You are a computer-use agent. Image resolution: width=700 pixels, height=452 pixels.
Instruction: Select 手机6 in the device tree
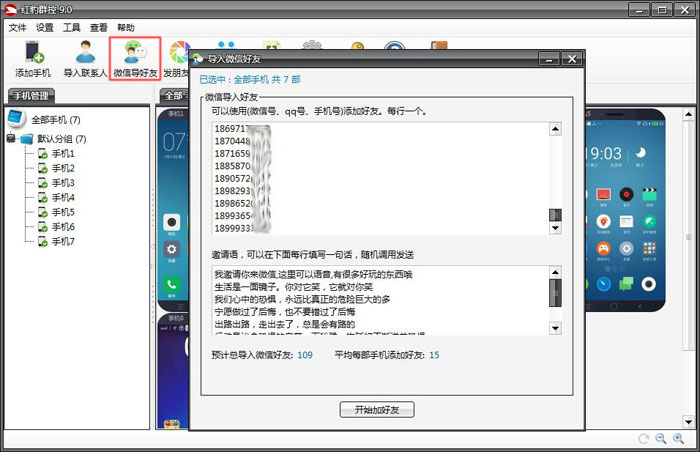pos(63,227)
